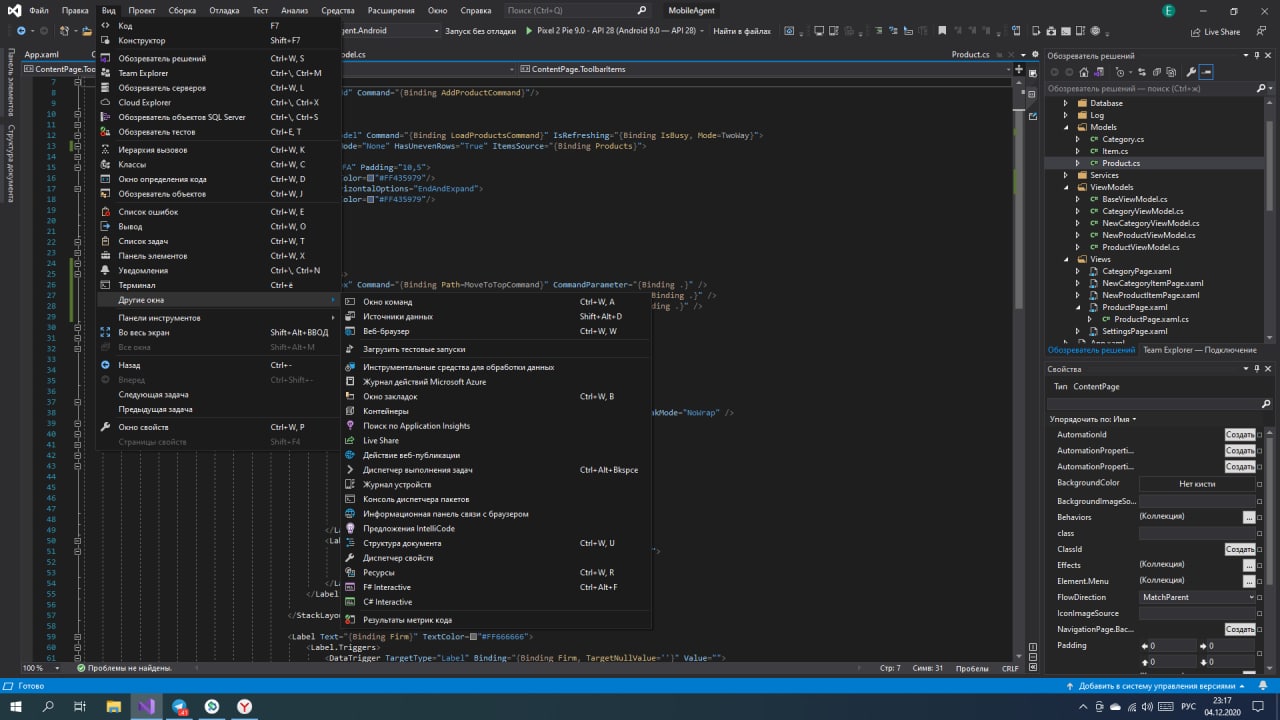Viewport: 1280px width, 720px height.
Task: Open File Explorer from the Windows taskbar
Action: click(x=114, y=706)
